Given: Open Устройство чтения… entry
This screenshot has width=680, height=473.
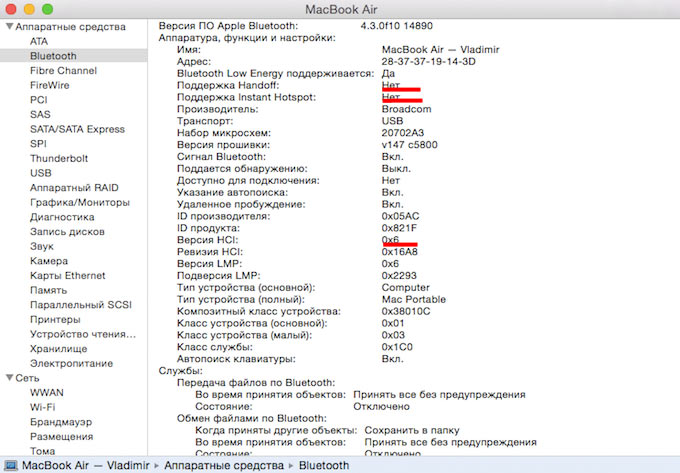Looking at the screenshot, I should click(x=83, y=334).
